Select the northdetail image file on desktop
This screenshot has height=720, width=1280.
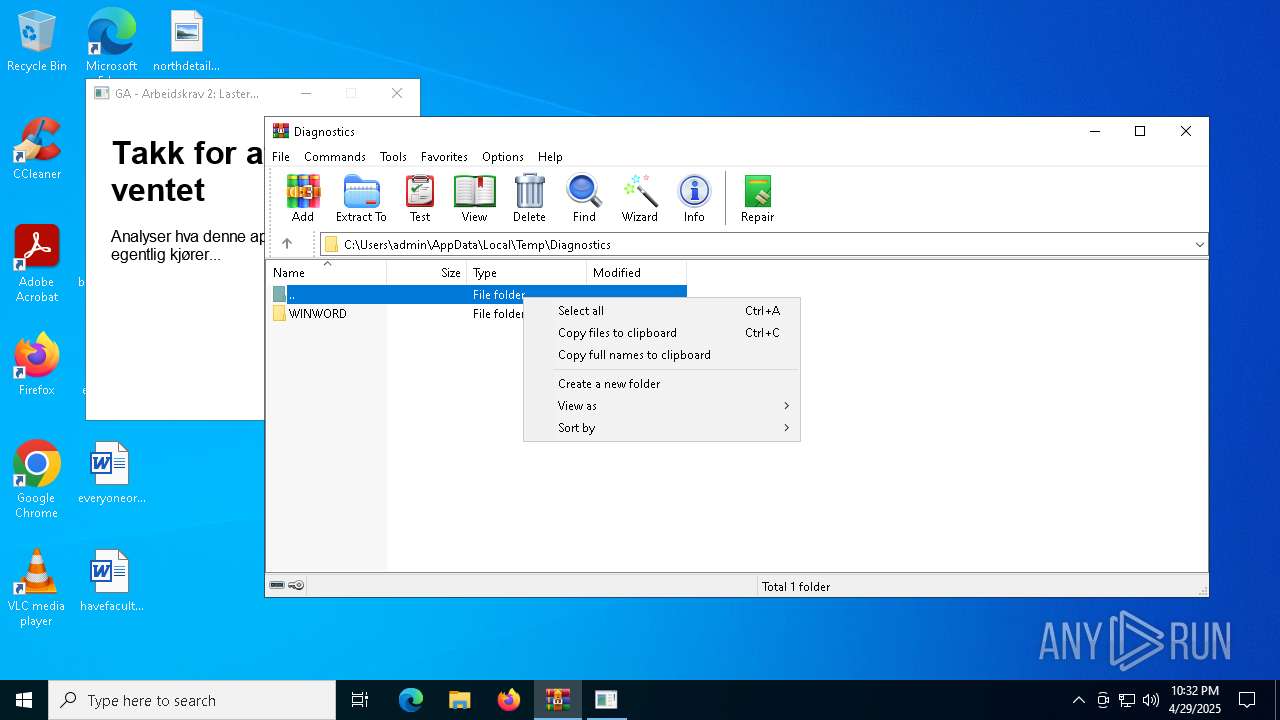(x=186, y=41)
